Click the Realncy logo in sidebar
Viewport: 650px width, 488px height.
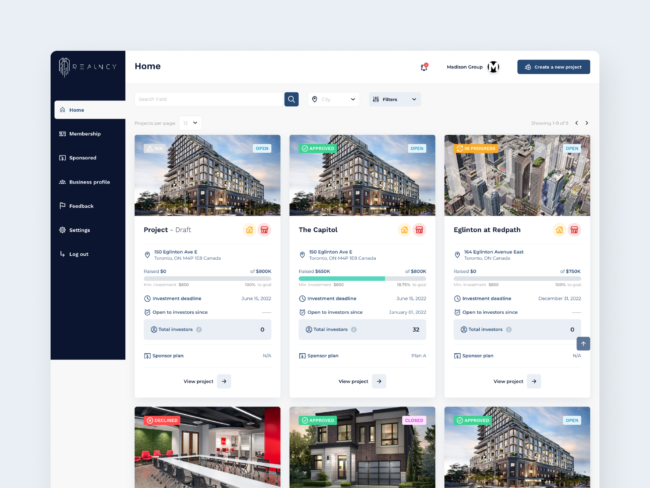click(x=87, y=67)
